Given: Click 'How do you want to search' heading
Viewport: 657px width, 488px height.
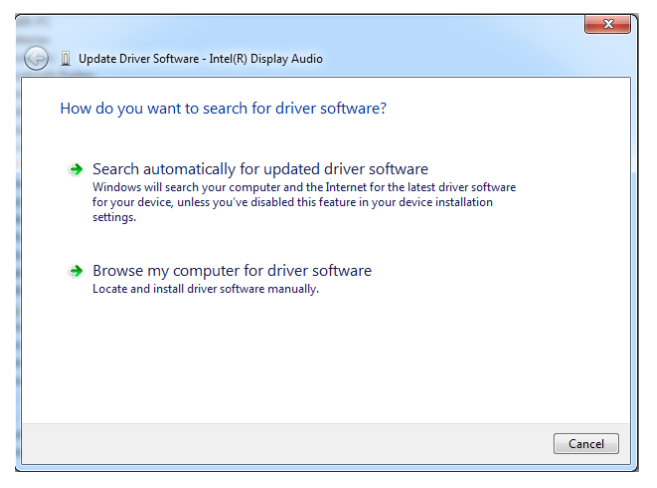Looking at the screenshot, I should coord(223,108).
